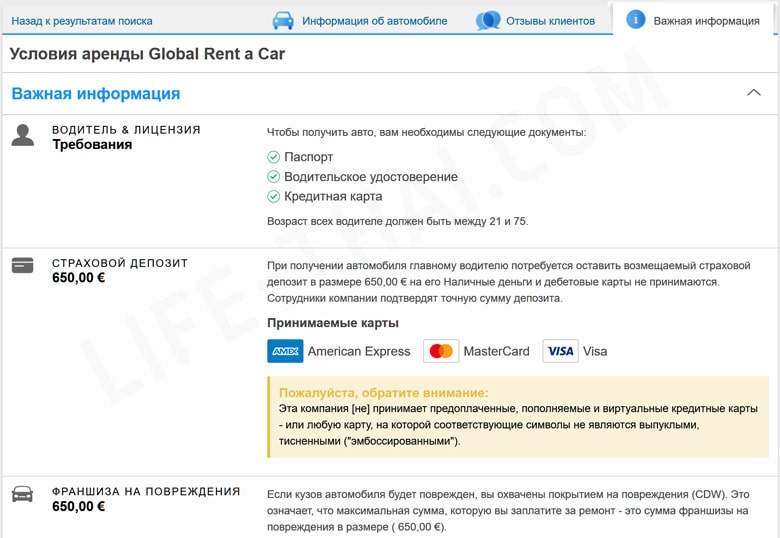The width and height of the screenshot is (780, 538).
Task: Collapse the Важная информация section chevron
Action: pyautogui.click(x=754, y=93)
